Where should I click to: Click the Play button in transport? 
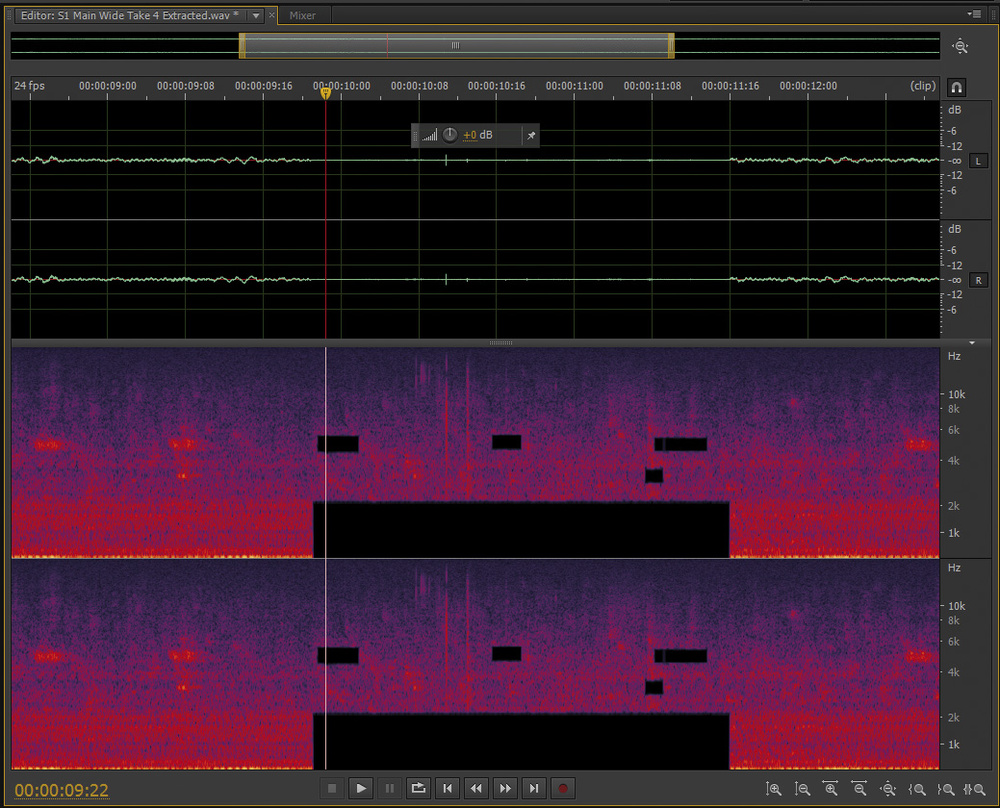click(361, 789)
